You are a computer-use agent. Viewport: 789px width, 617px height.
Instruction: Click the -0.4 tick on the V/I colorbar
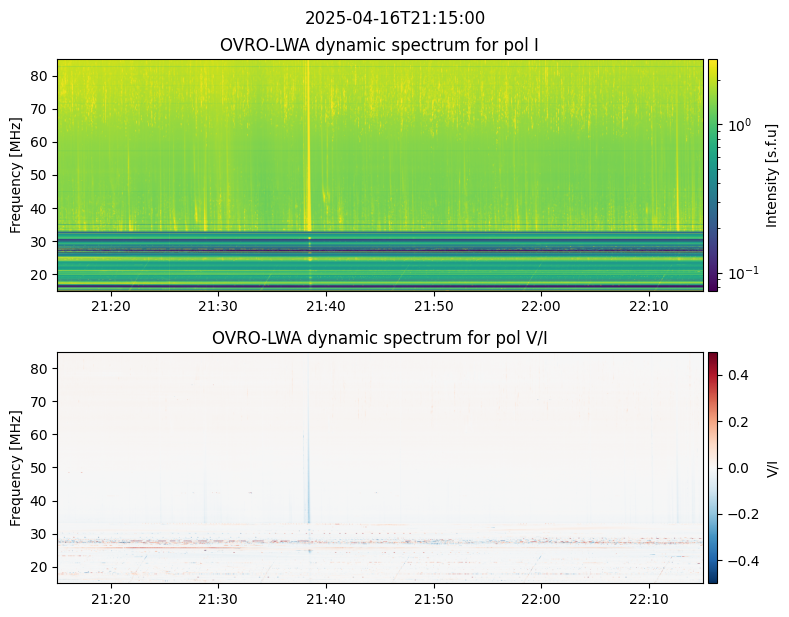(737, 560)
